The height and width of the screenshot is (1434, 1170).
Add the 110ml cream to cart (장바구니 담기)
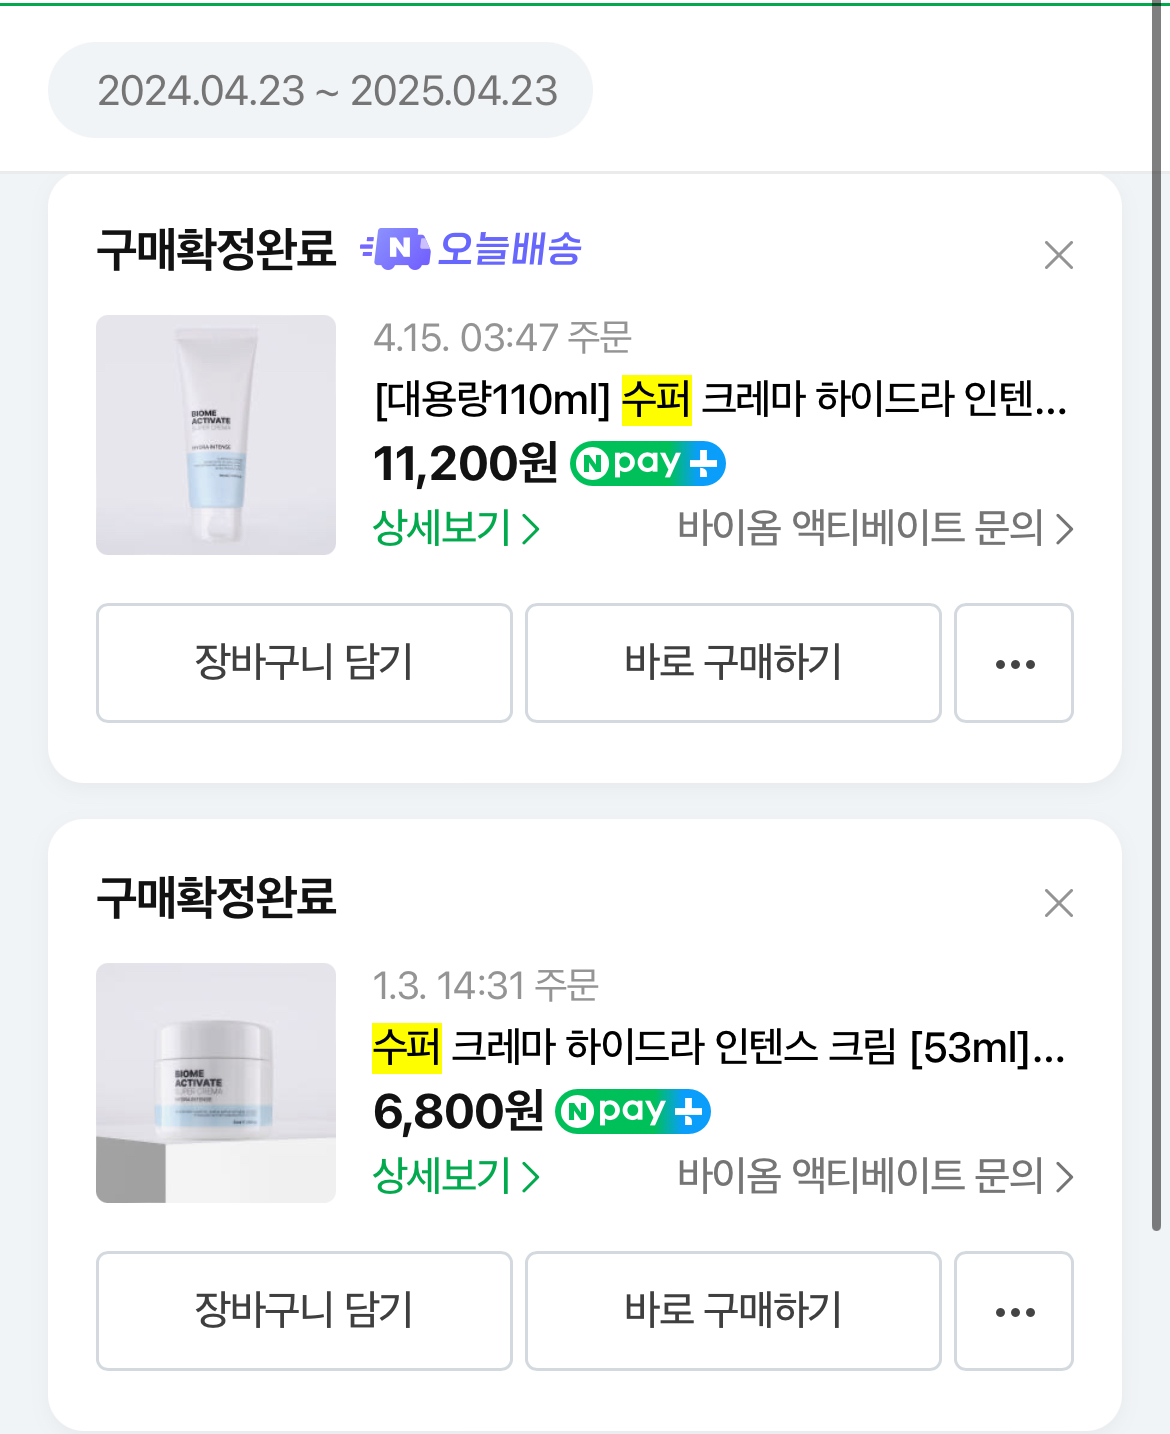coord(304,663)
